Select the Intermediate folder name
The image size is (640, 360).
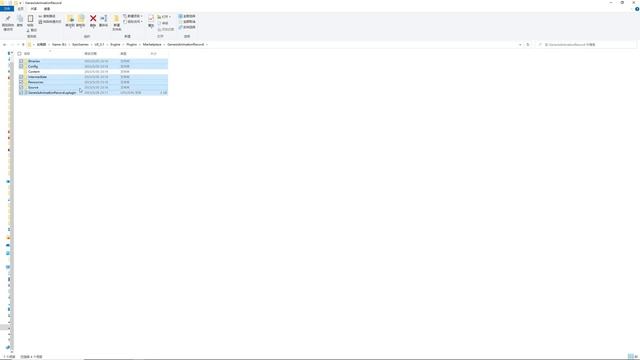[x=37, y=77]
